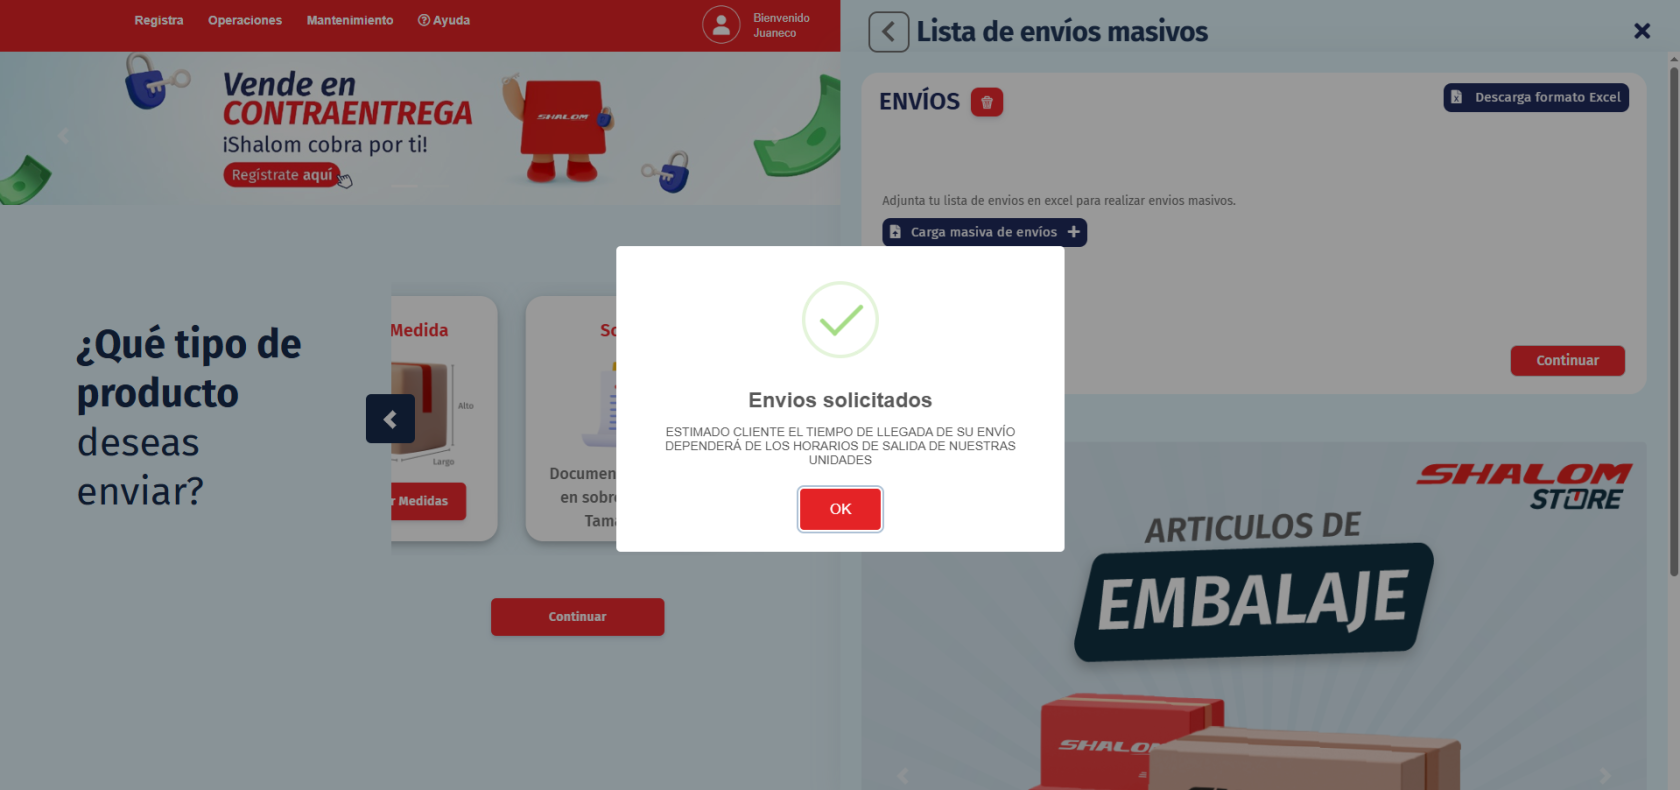Click the Continuar button below the product cards

[577, 617]
